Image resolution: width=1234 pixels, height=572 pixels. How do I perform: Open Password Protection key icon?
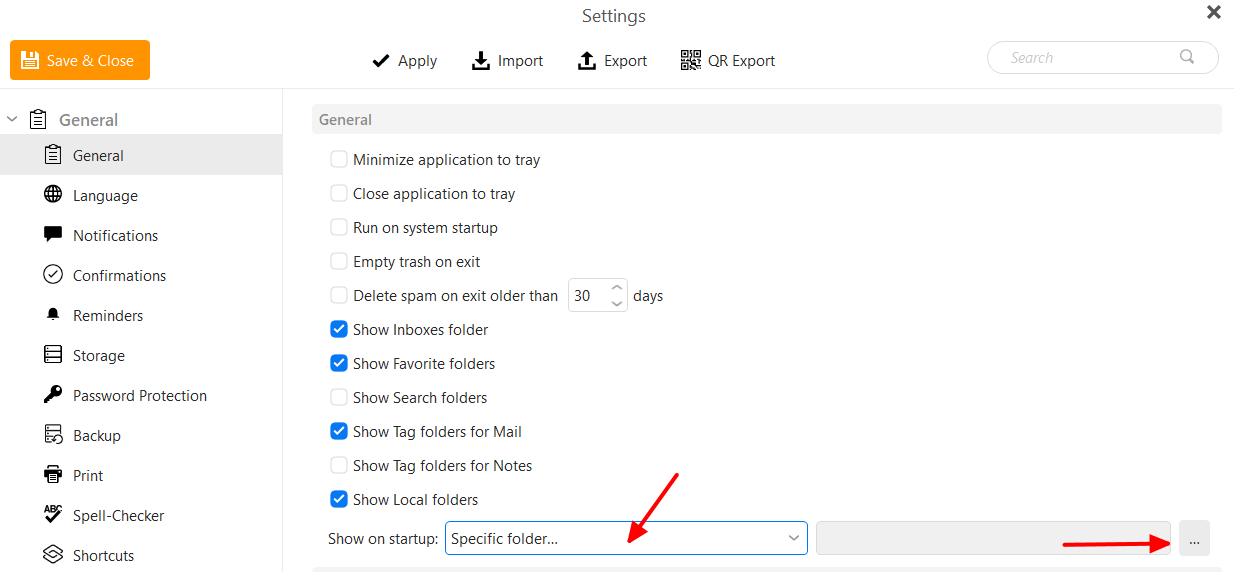point(53,394)
